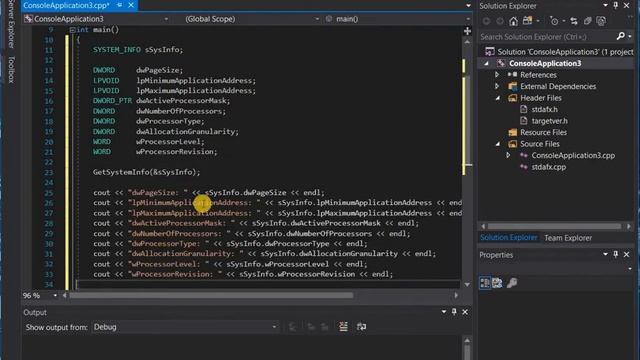Click editor horizontal scrollbar thumb
This screenshot has height=360, width=640.
211,295
